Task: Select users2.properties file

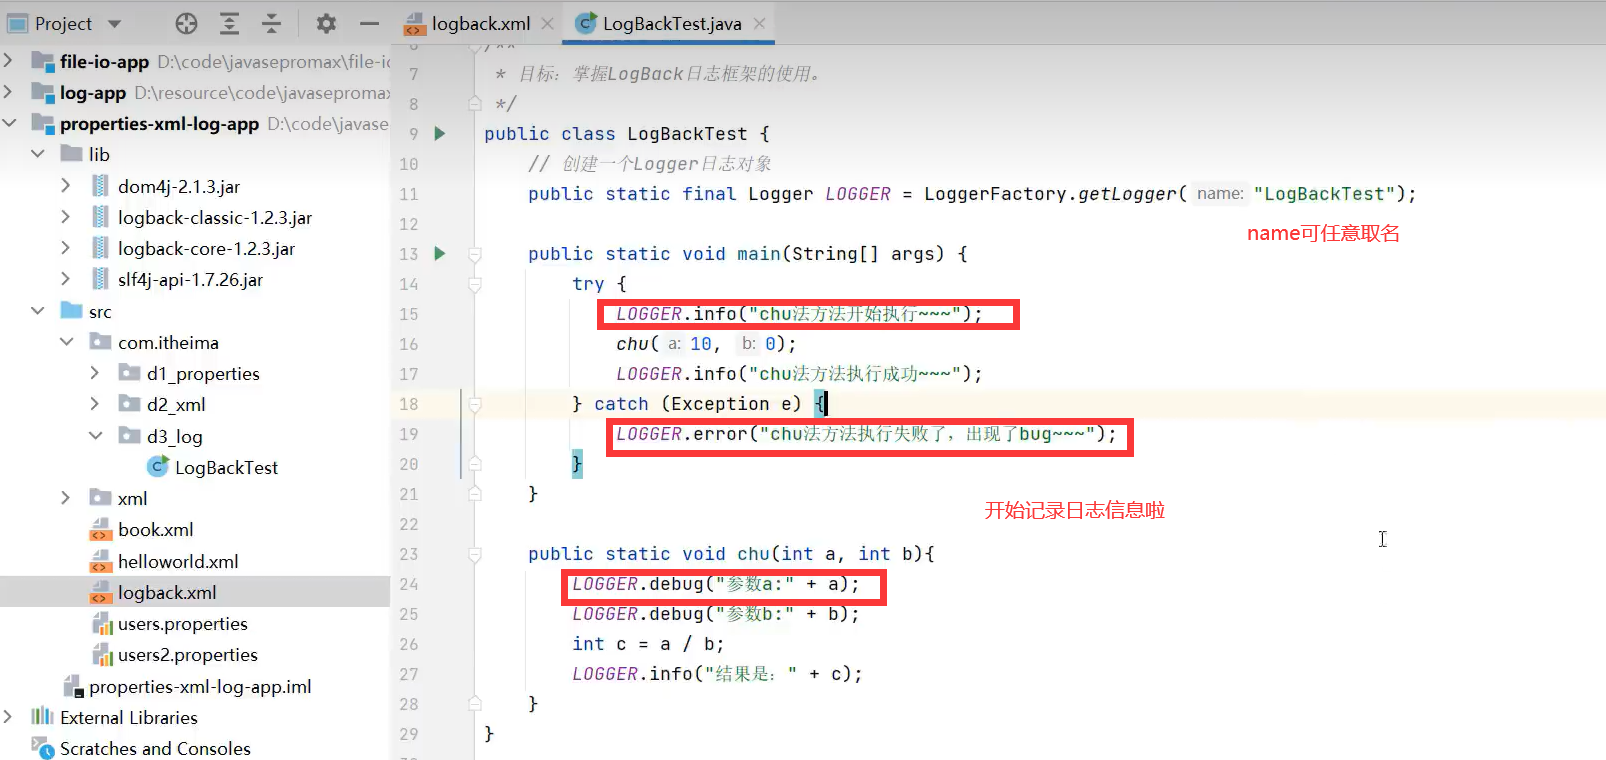Action: point(187,655)
